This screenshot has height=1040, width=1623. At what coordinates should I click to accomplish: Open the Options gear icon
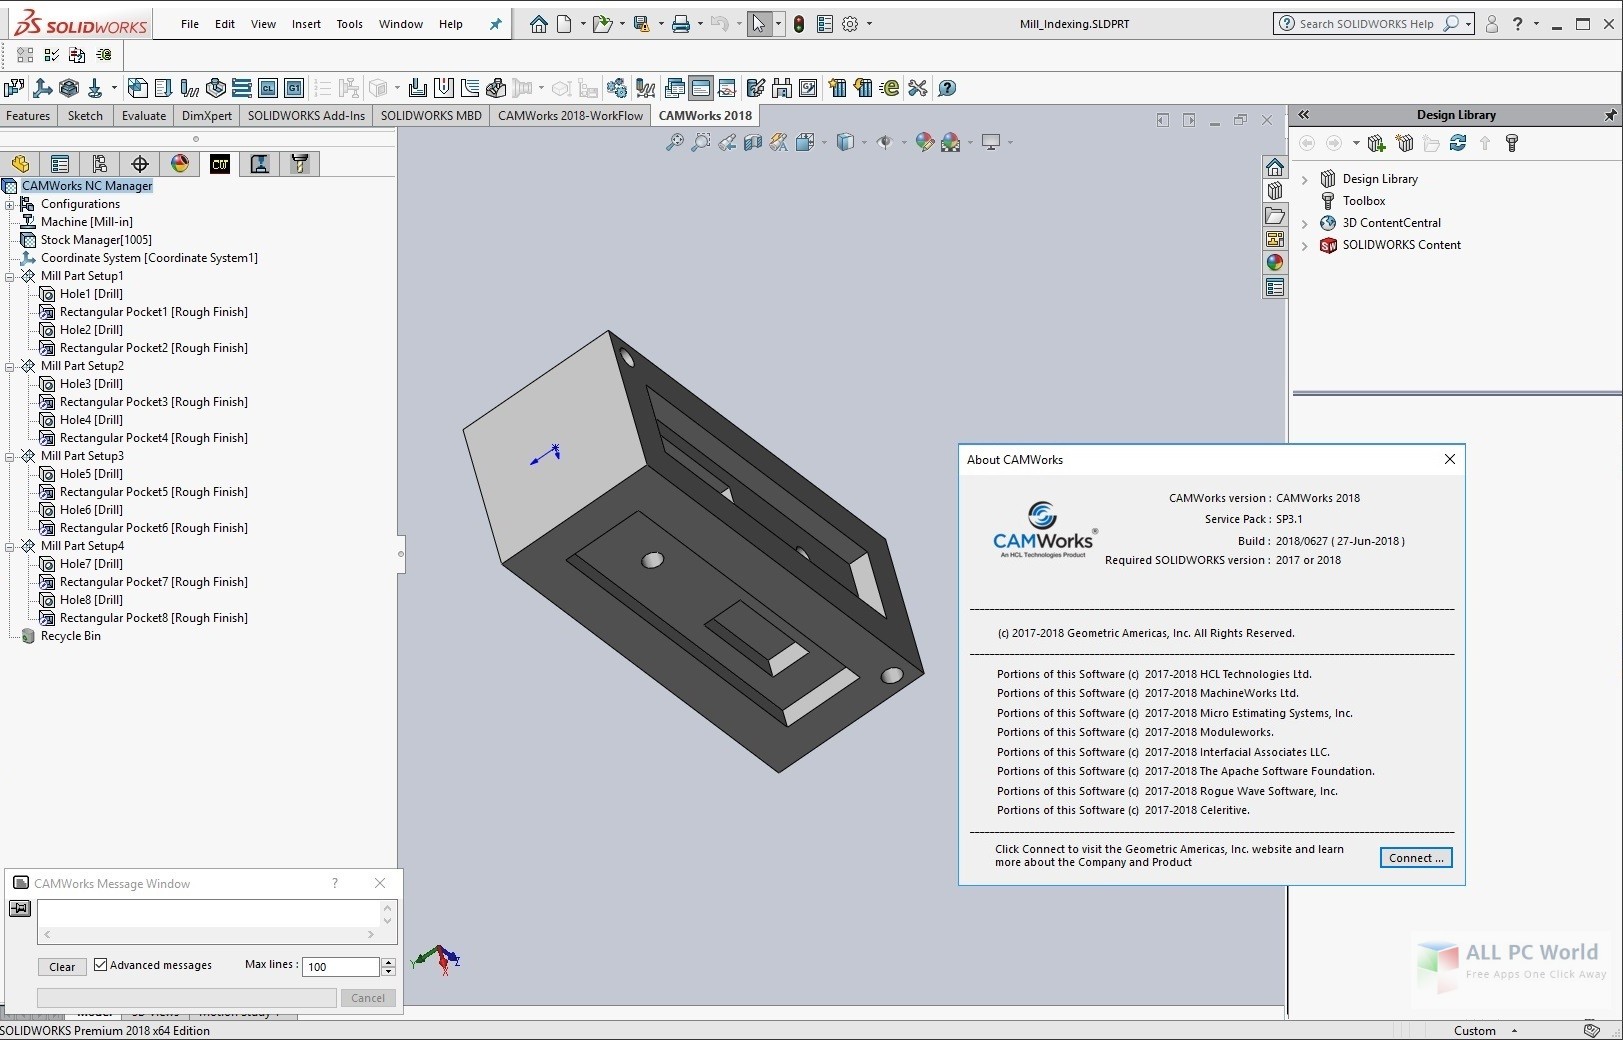850,24
